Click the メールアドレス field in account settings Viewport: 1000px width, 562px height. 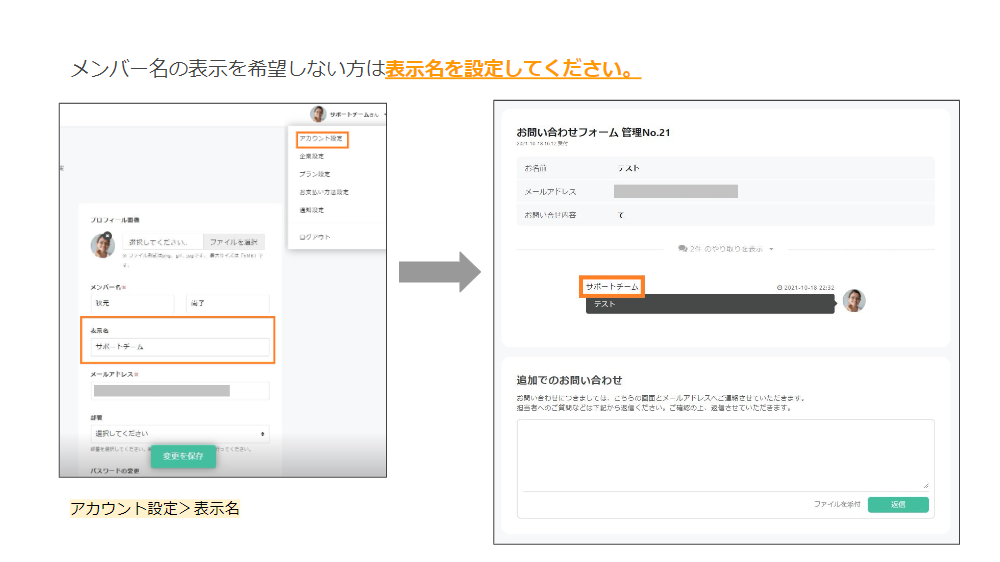click(x=180, y=390)
